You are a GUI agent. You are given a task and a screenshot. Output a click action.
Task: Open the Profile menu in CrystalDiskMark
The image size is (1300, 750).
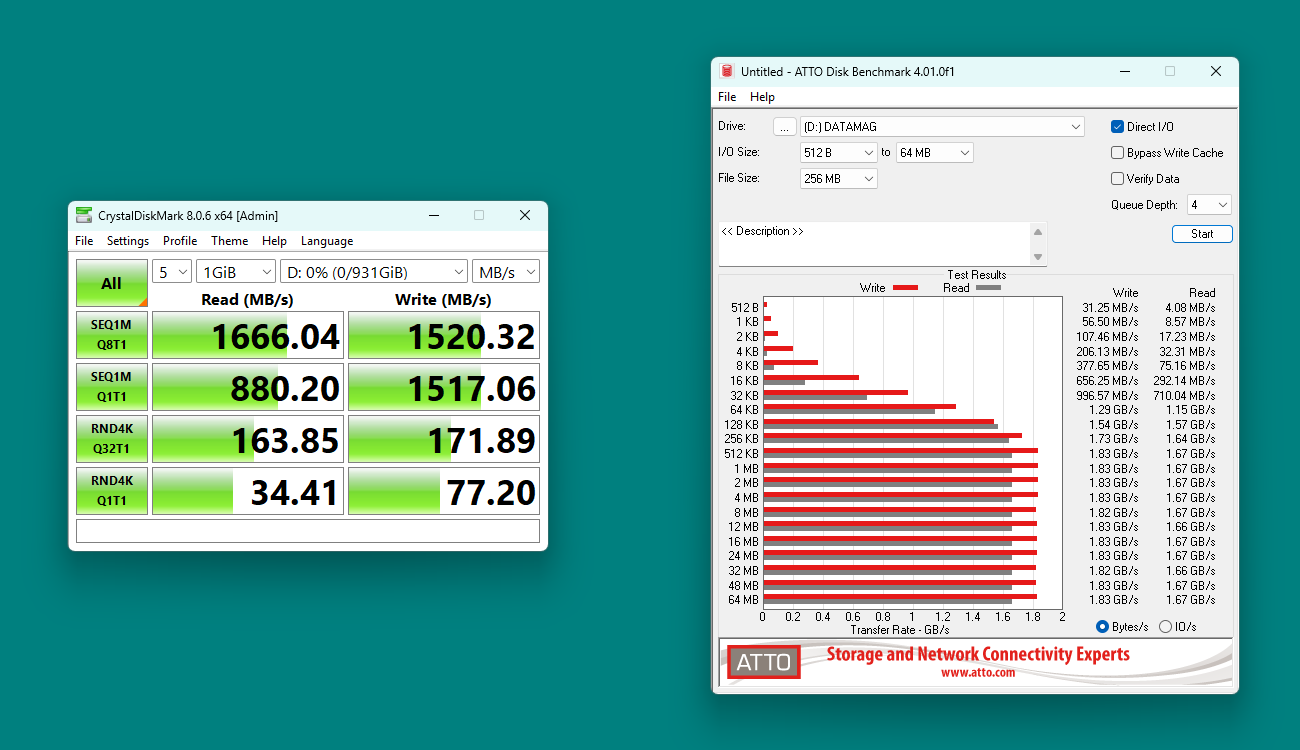pos(180,241)
